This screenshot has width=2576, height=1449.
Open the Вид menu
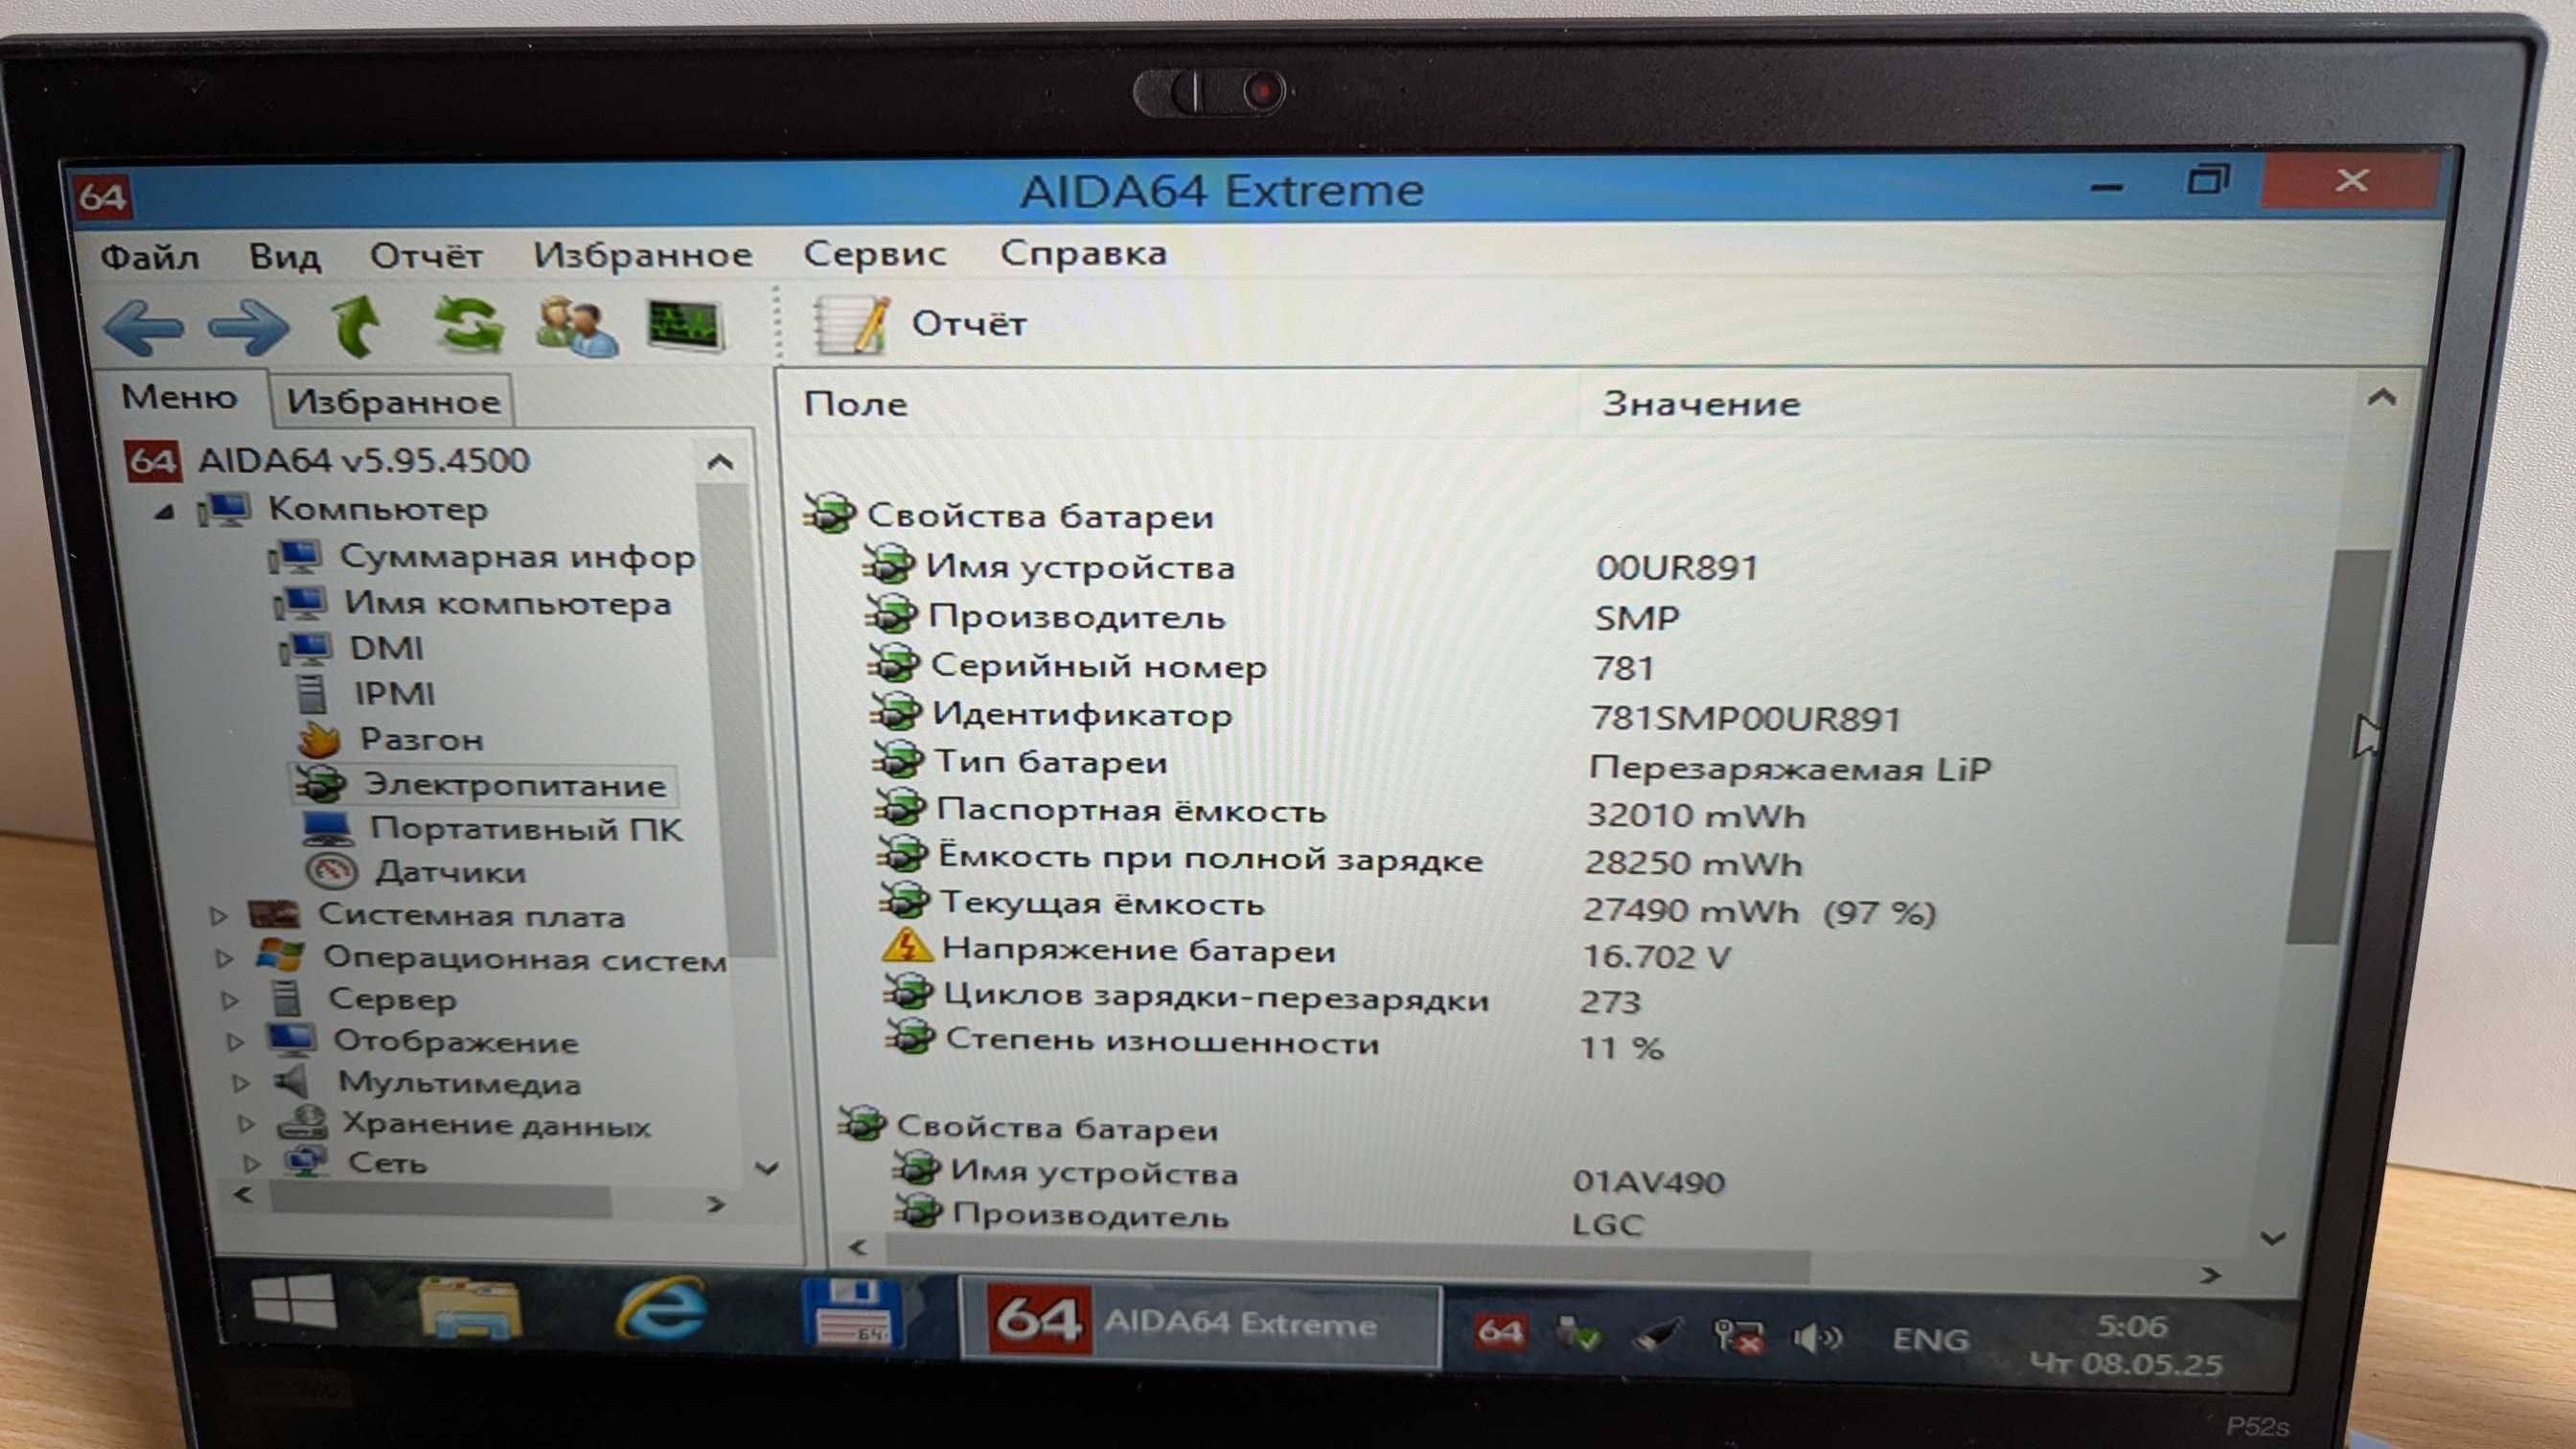pyautogui.click(x=285, y=257)
